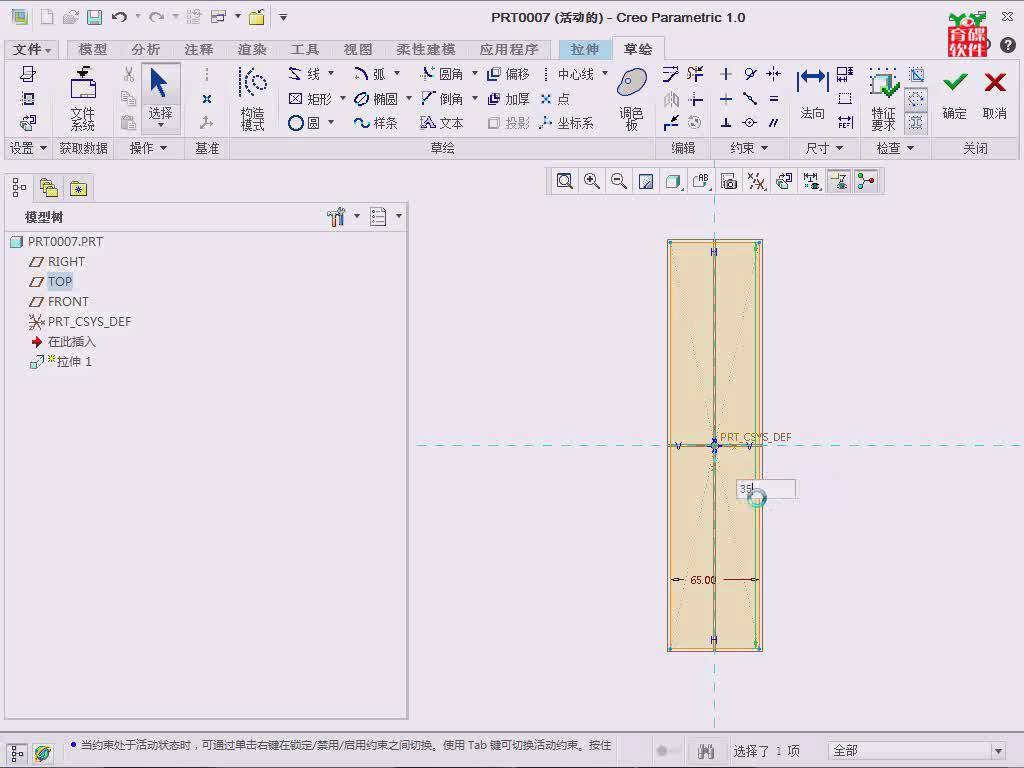Image resolution: width=1024 pixels, height=768 pixels.
Task: Toggle Highlight Open Ends, middle 检查 icon
Action: (916, 99)
